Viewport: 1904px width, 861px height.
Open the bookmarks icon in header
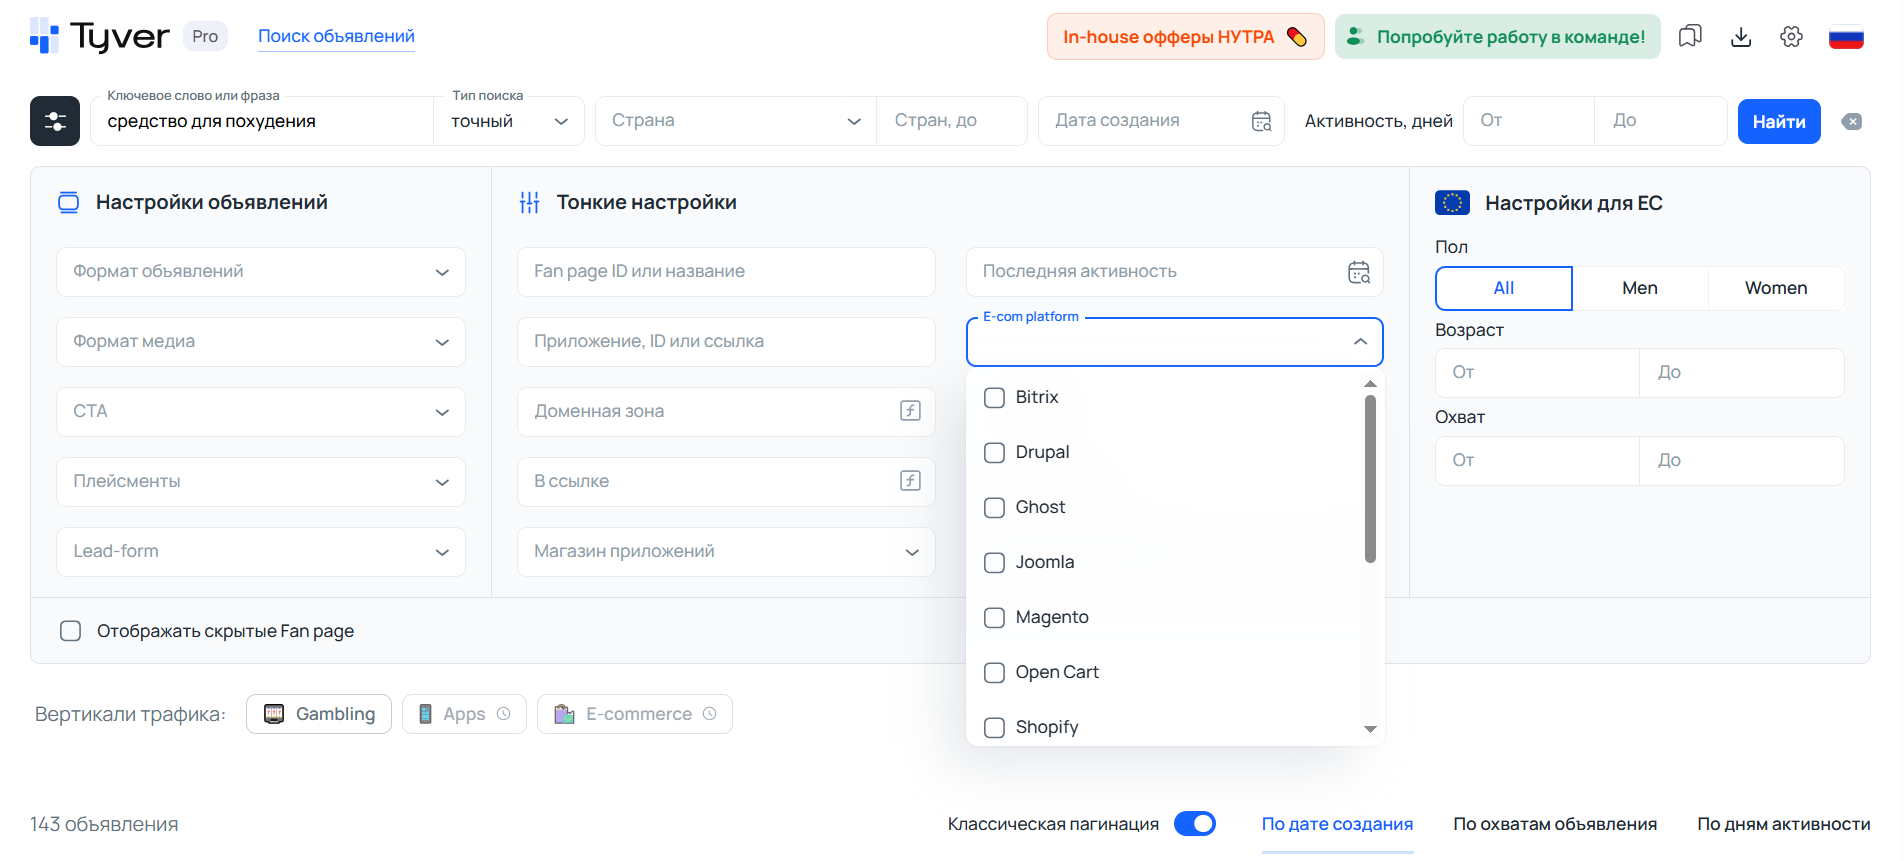(1690, 37)
